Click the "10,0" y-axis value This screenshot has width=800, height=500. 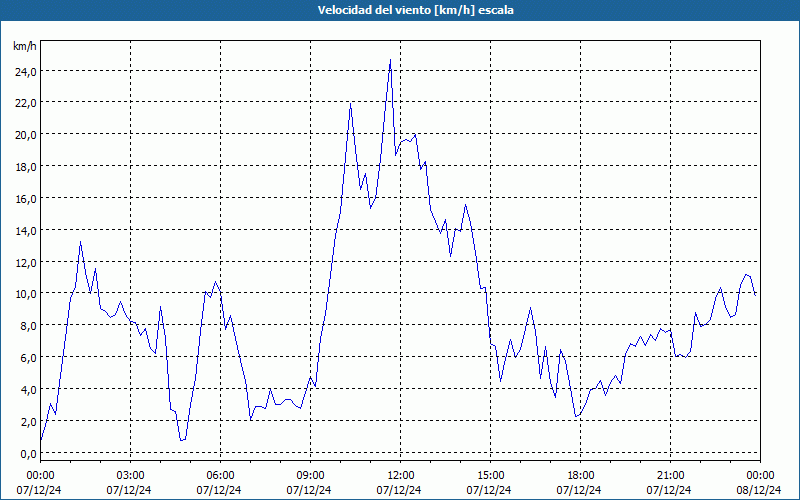coord(26,294)
